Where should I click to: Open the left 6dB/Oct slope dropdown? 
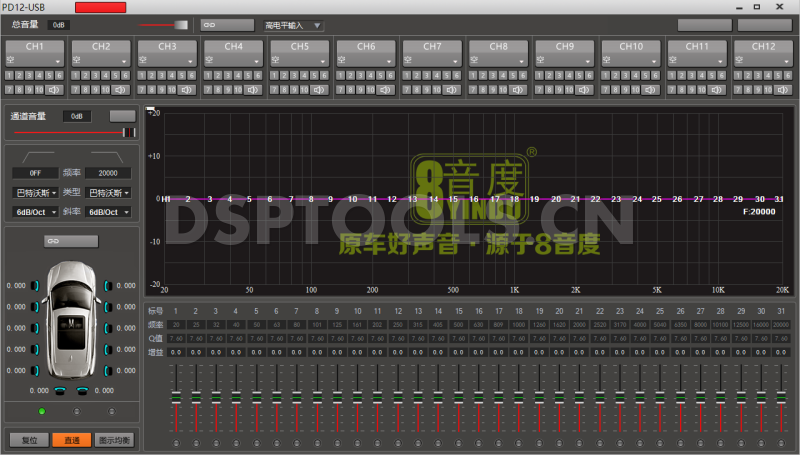(37, 212)
